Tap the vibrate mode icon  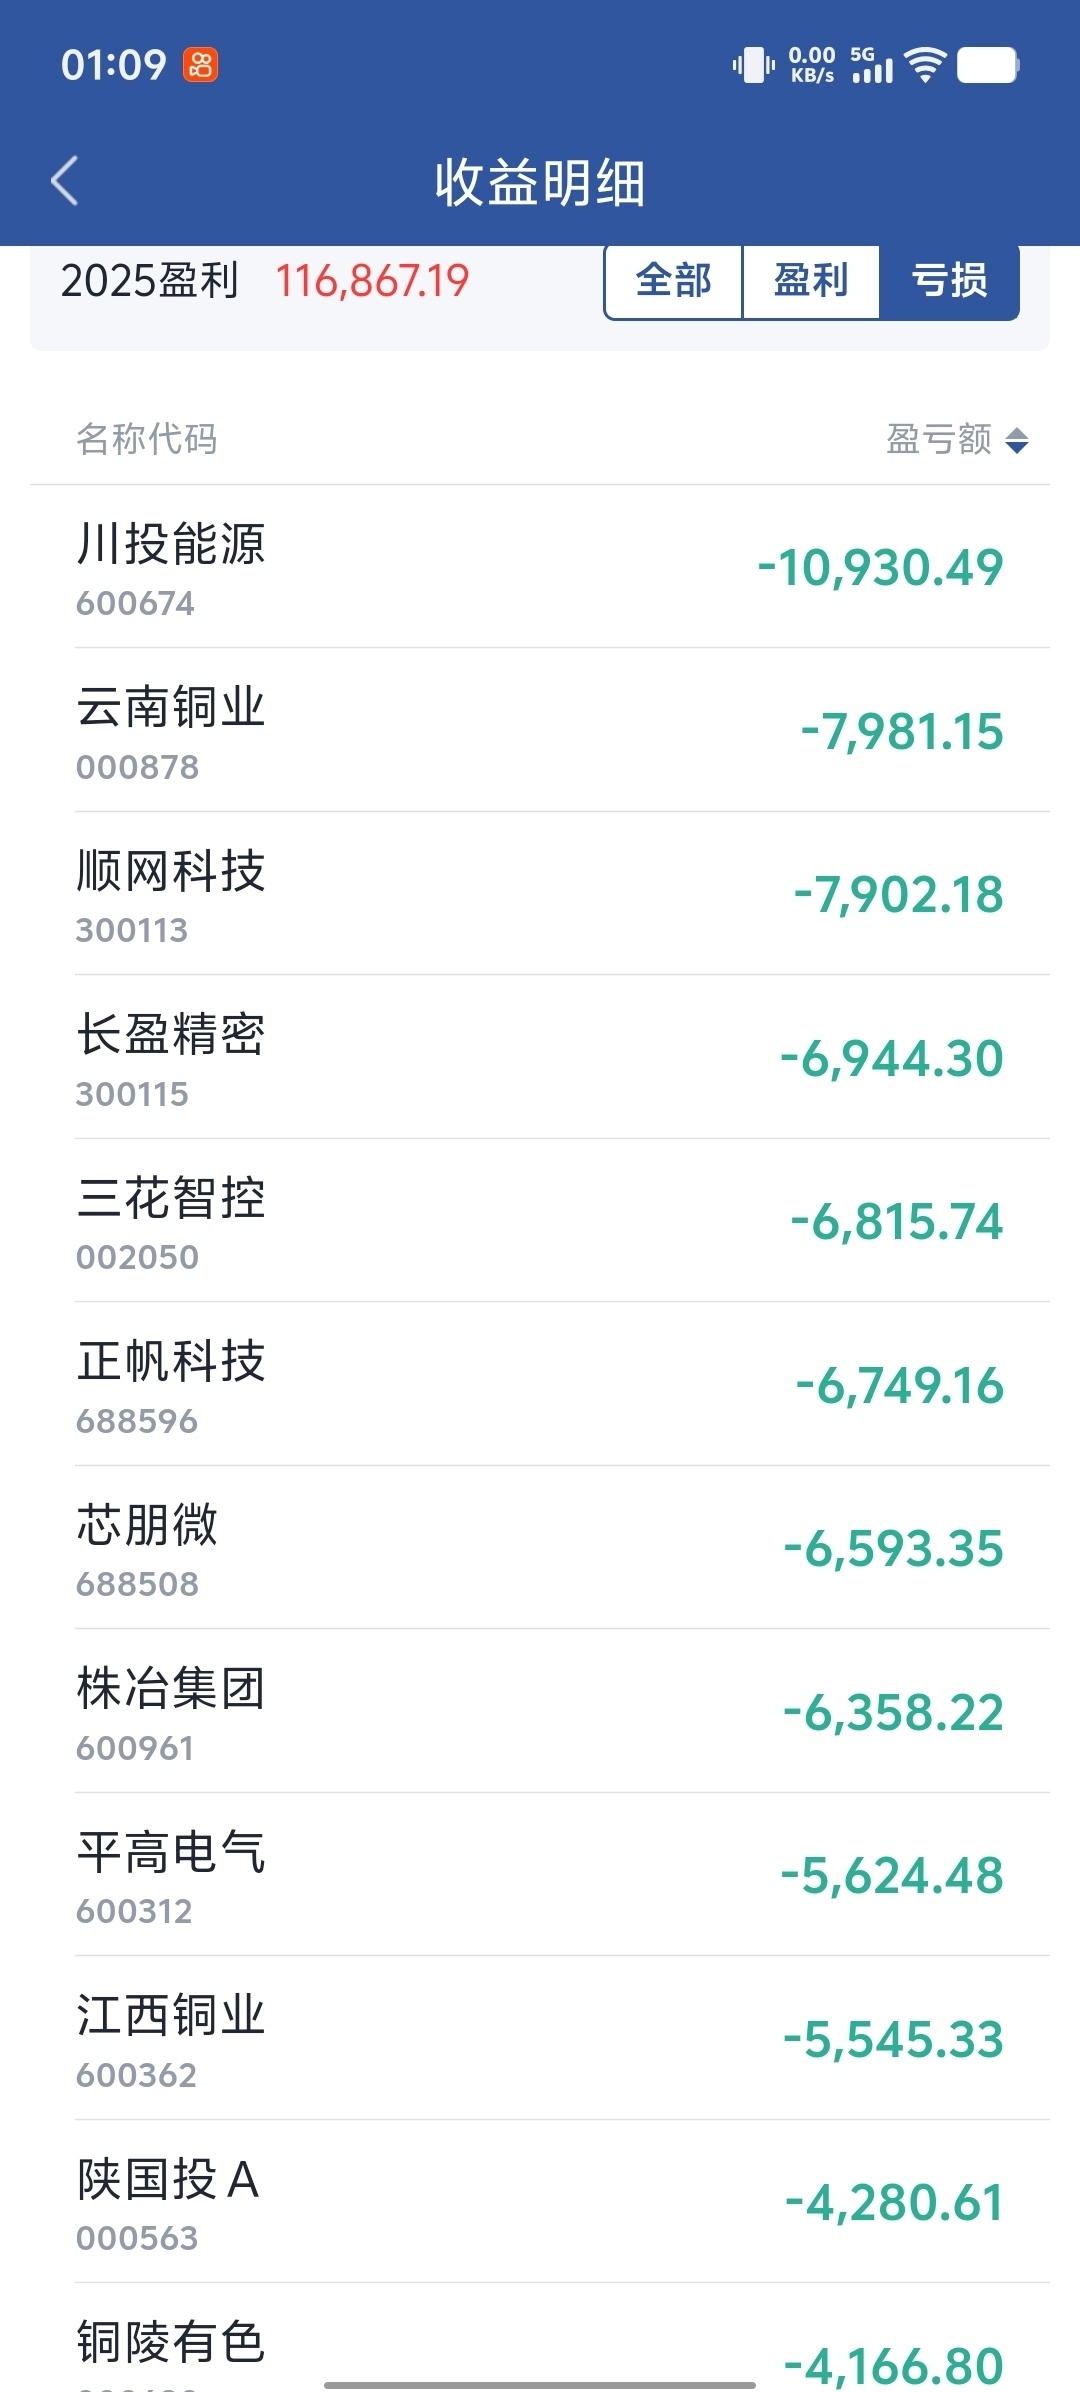pos(754,65)
